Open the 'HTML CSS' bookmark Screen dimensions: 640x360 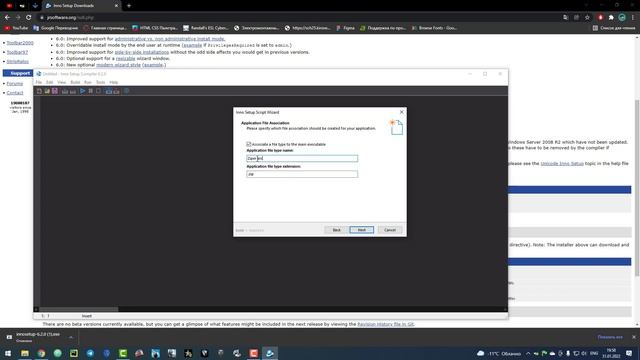click(x=155, y=28)
